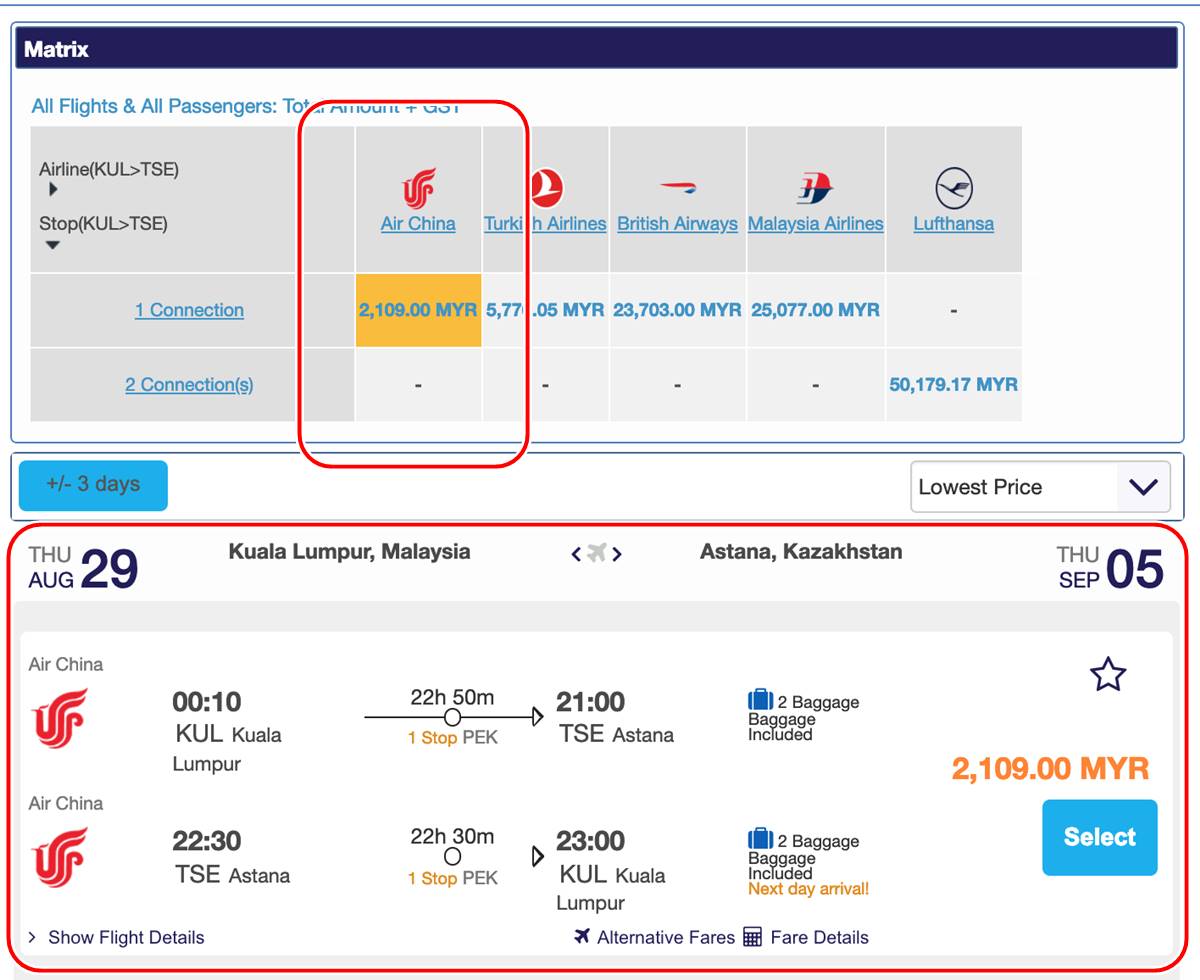This screenshot has width=1200, height=980.
Task: Click the '2 Baggage' text on the return flight
Action: coord(818,841)
